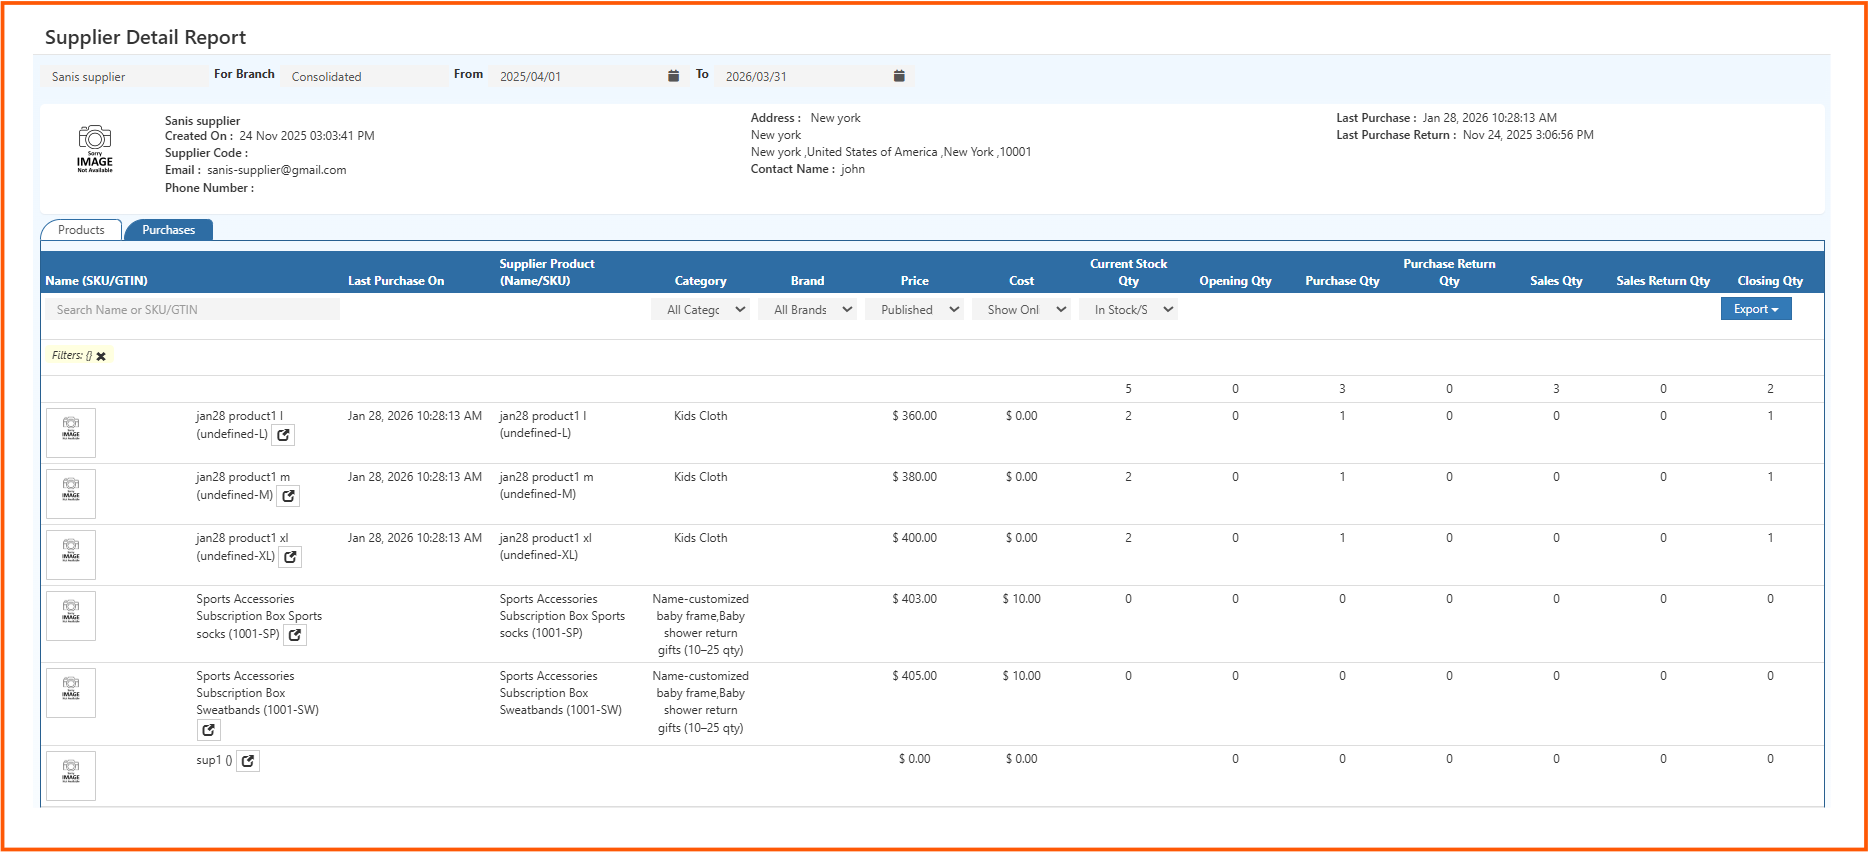Expand the All Categories dropdown

[700, 310]
